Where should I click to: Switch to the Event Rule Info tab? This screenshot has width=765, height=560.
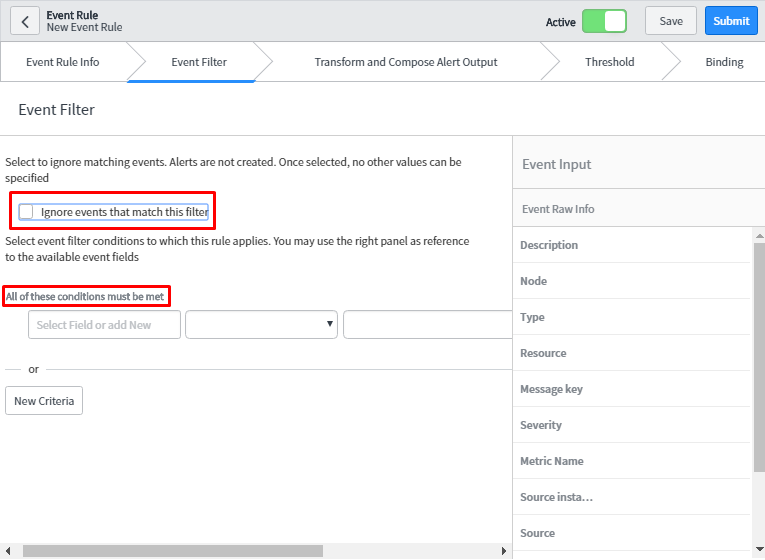[63, 62]
